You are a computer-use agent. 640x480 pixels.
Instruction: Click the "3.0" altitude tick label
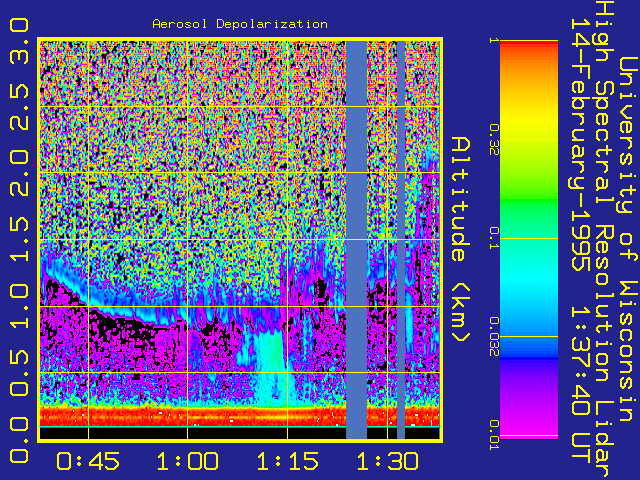[x=19, y=41]
